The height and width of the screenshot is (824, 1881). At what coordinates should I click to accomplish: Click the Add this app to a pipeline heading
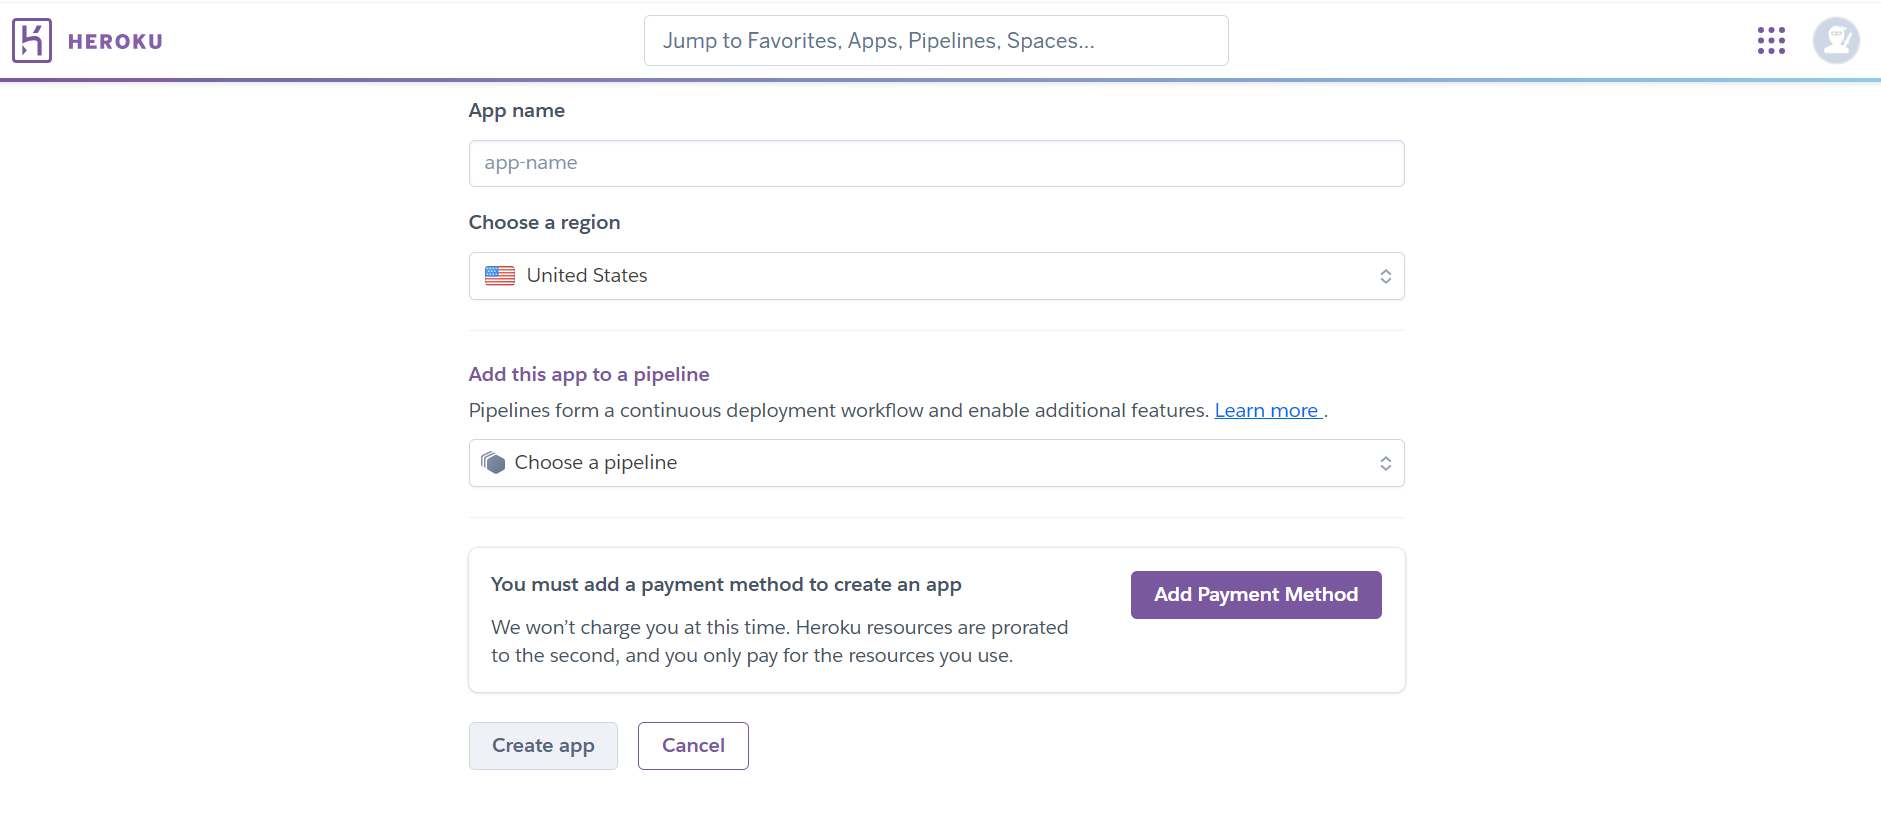coord(589,374)
